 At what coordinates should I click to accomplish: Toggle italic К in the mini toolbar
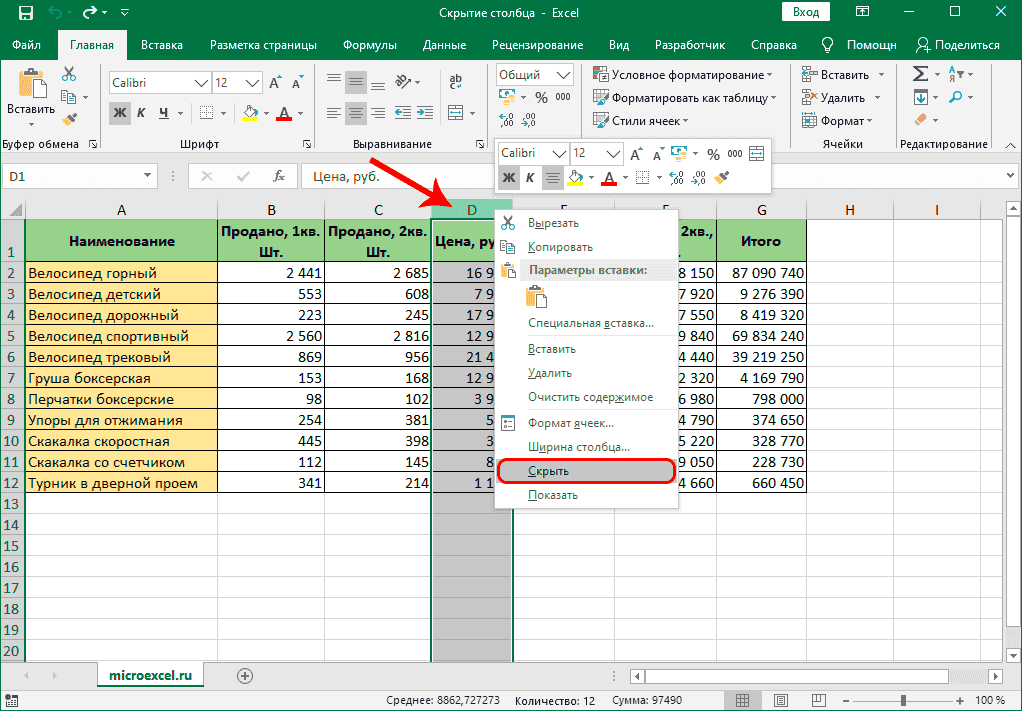click(x=530, y=177)
